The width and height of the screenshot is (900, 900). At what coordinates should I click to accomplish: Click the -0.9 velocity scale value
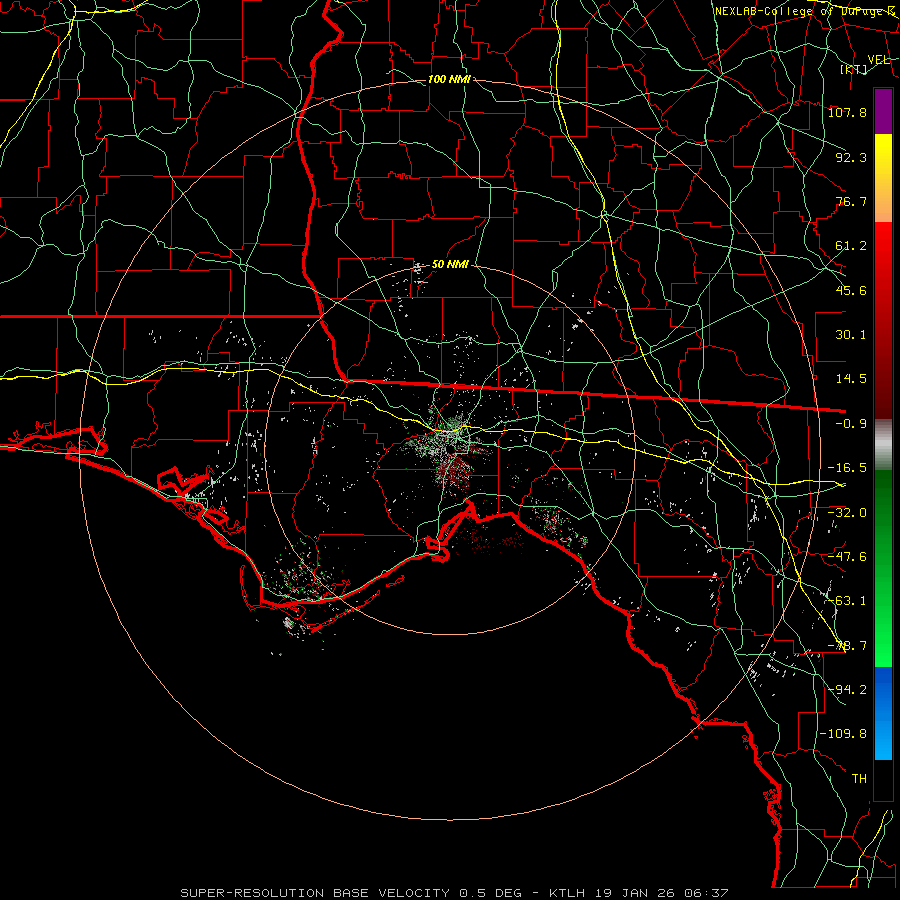(851, 424)
